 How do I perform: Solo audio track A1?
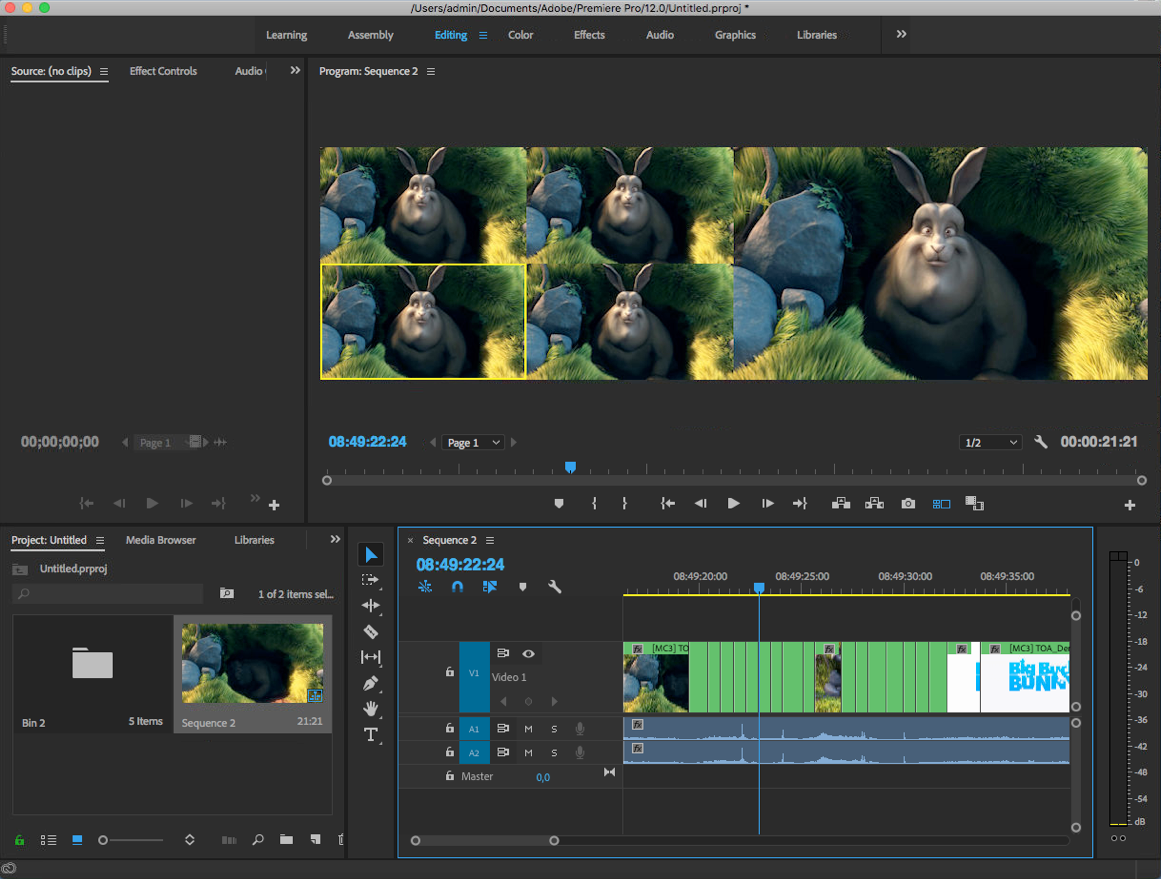point(554,729)
